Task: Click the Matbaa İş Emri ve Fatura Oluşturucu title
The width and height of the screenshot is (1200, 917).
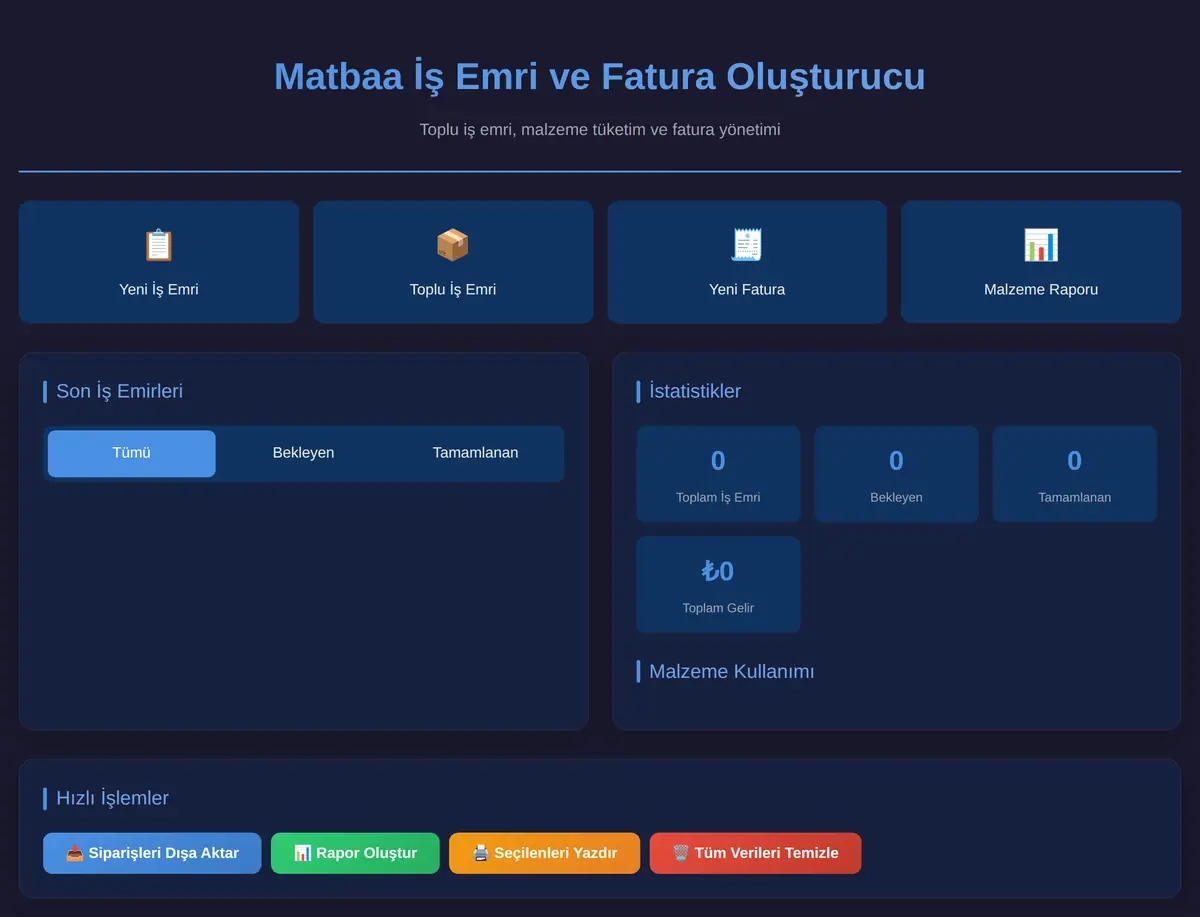Action: click(600, 77)
